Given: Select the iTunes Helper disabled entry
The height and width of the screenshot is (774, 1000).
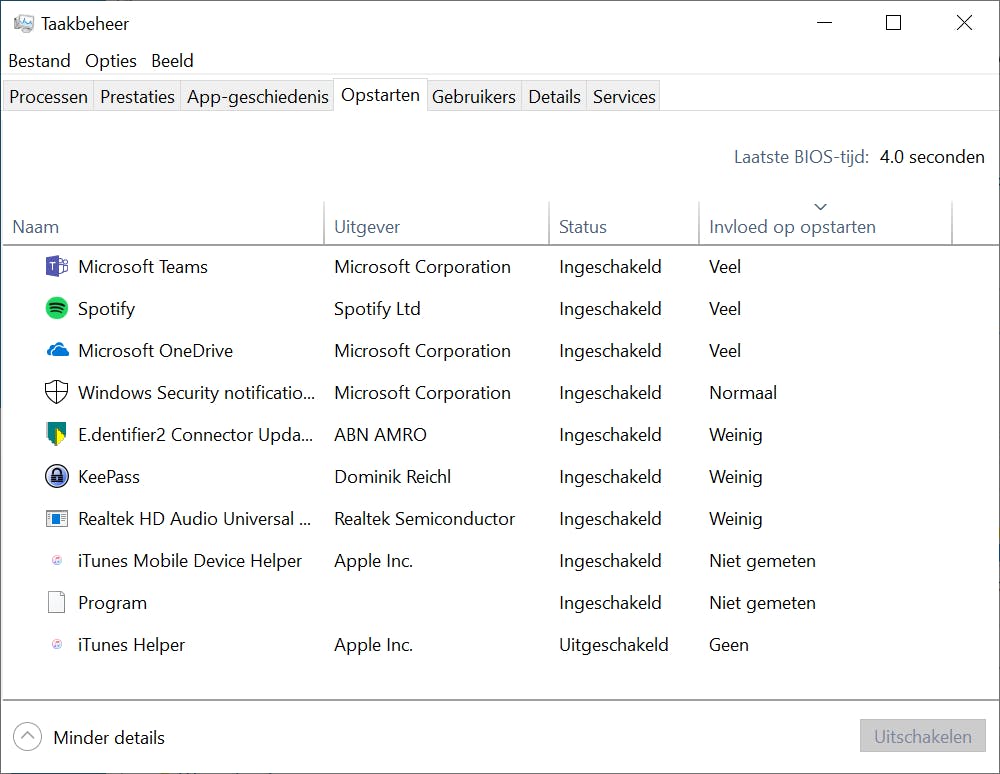Looking at the screenshot, I should click(132, 645).
